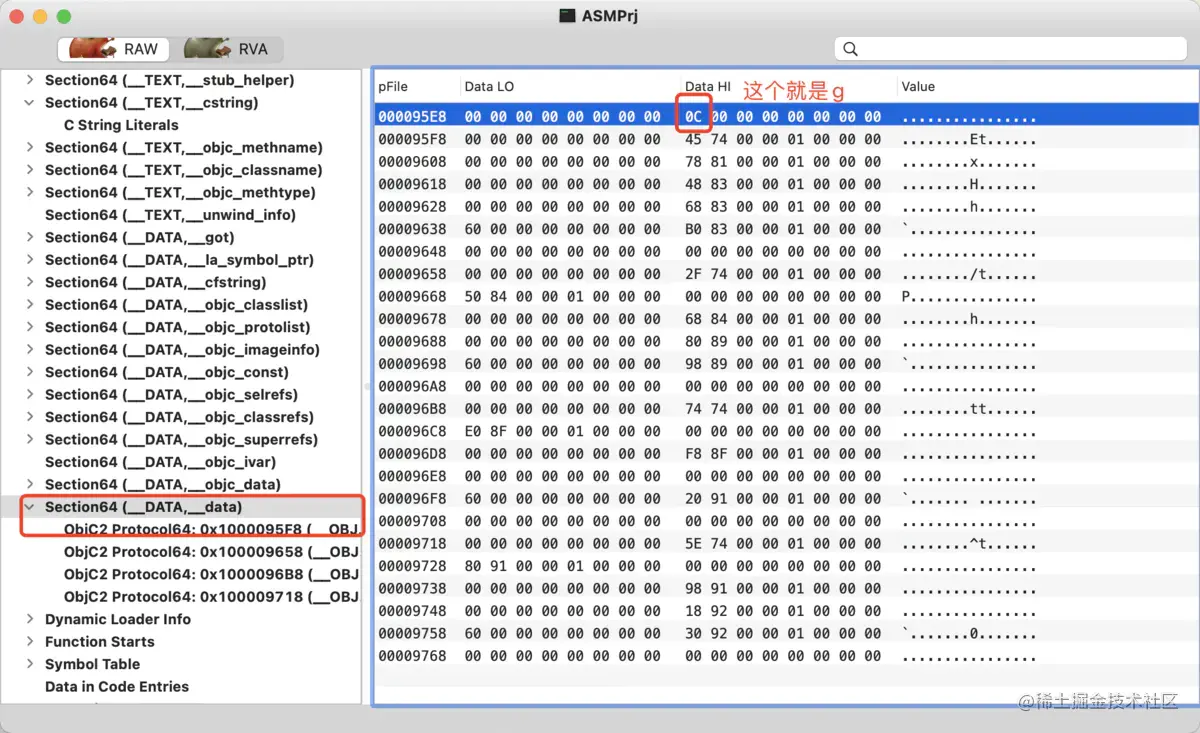This screenshot has width=1200, height=733.
Task: Select C String Literals item
Action: click(121, 125)
